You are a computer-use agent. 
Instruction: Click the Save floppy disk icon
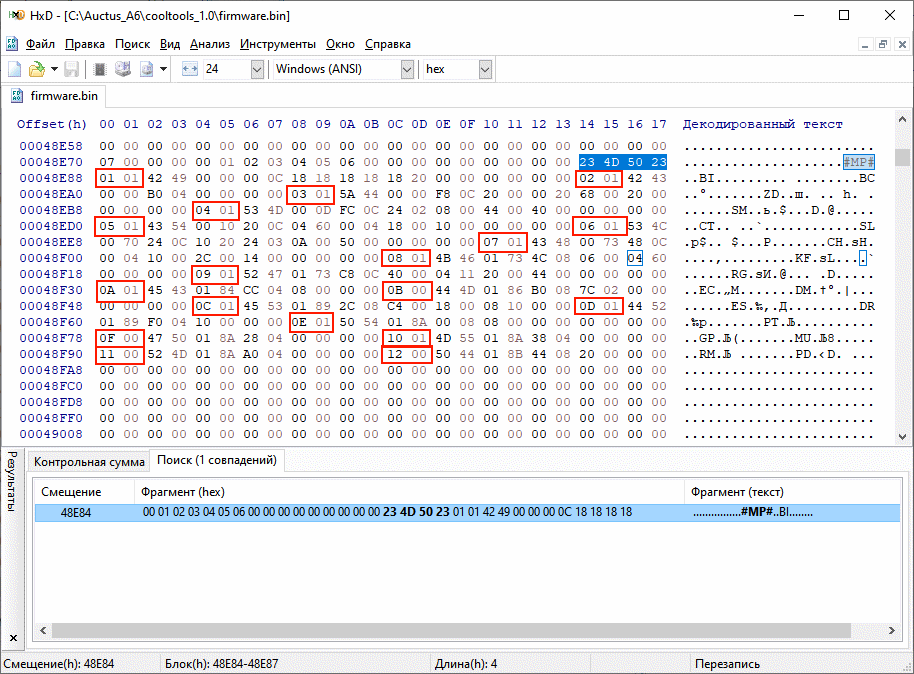[x=71, y=69]
